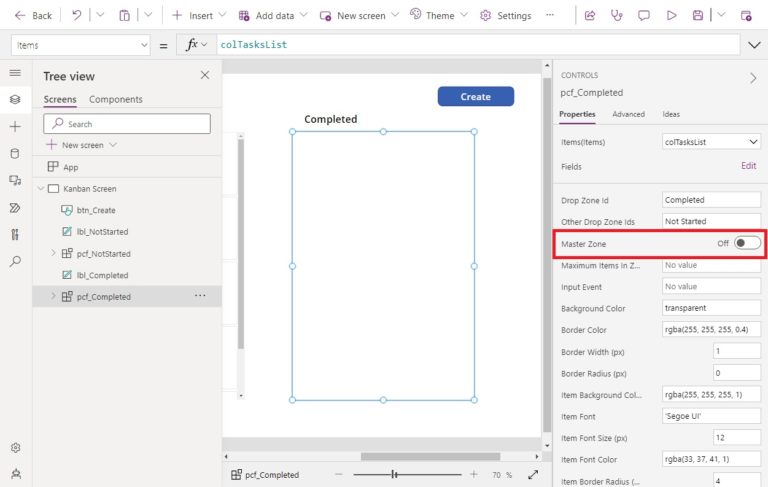The width and height of the screenshot is (768, 487).
Task: Collapse the Kanban Screen tree node
Action: click(x=40, y=189)
